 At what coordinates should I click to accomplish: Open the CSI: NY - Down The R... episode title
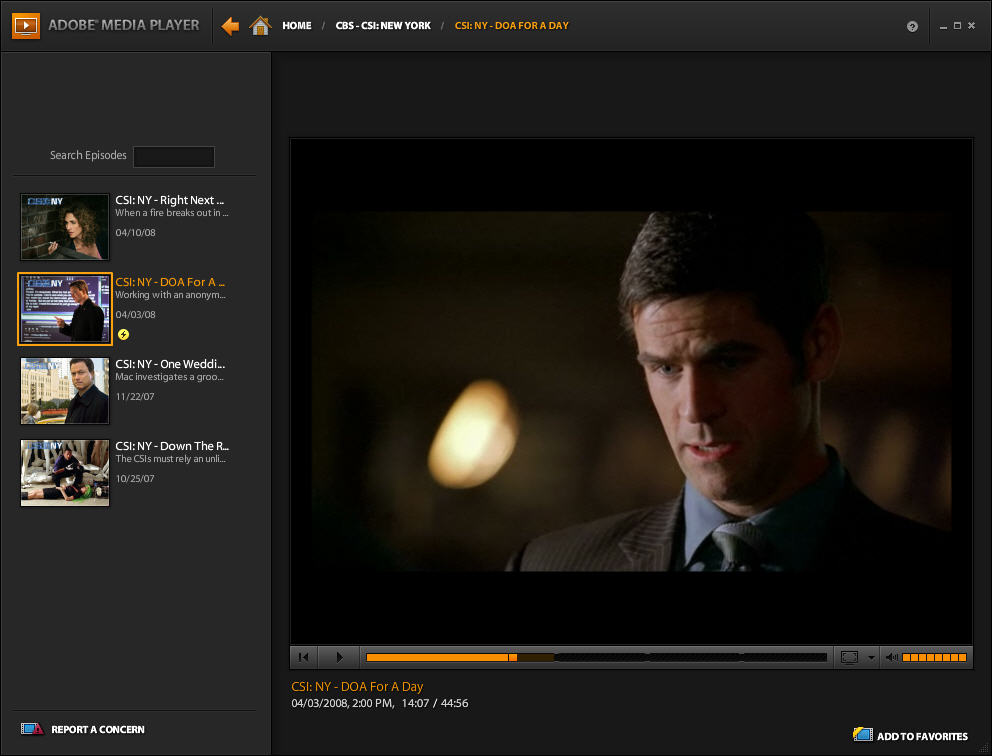pos(172,446)
